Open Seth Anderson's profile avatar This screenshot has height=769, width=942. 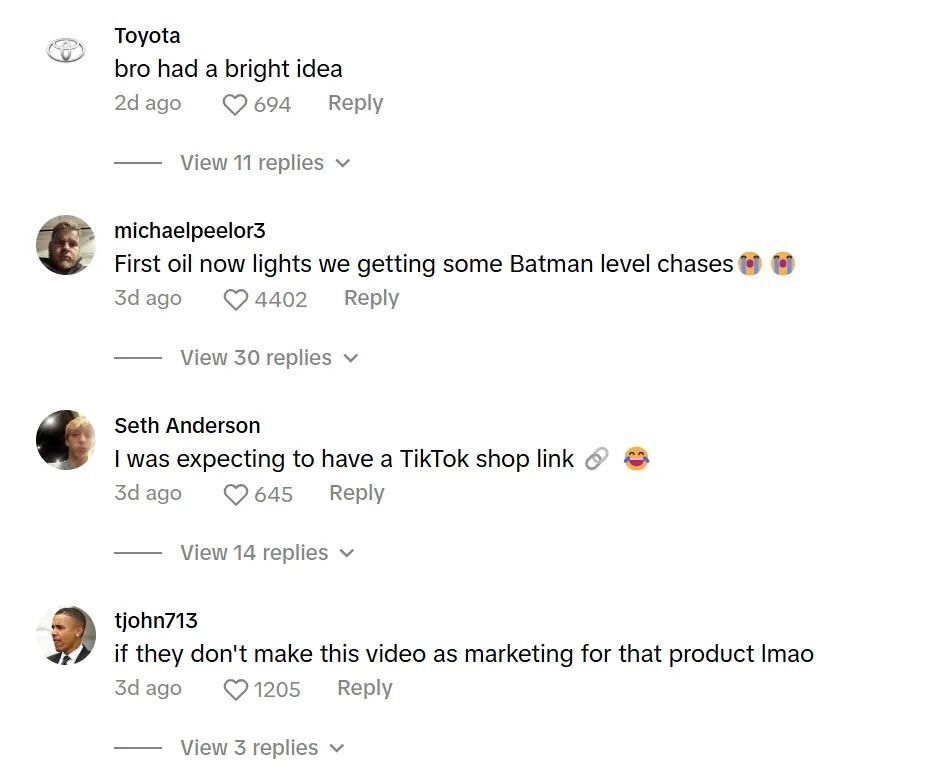66,440
